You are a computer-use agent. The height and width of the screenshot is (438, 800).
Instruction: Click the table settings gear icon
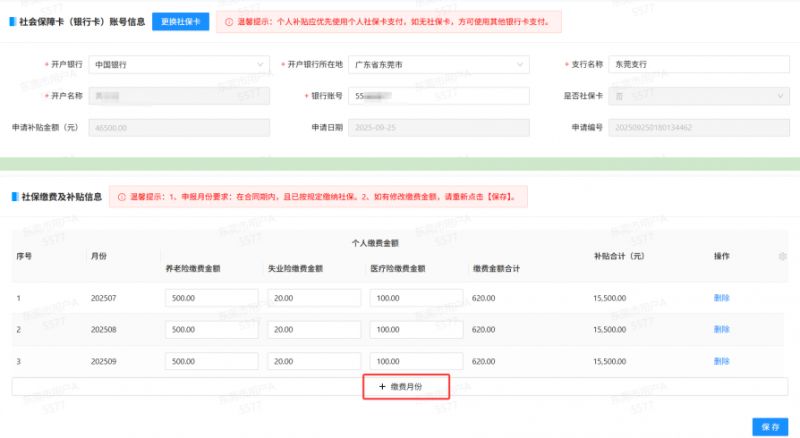pyautogui.click(x=782, y=257)
